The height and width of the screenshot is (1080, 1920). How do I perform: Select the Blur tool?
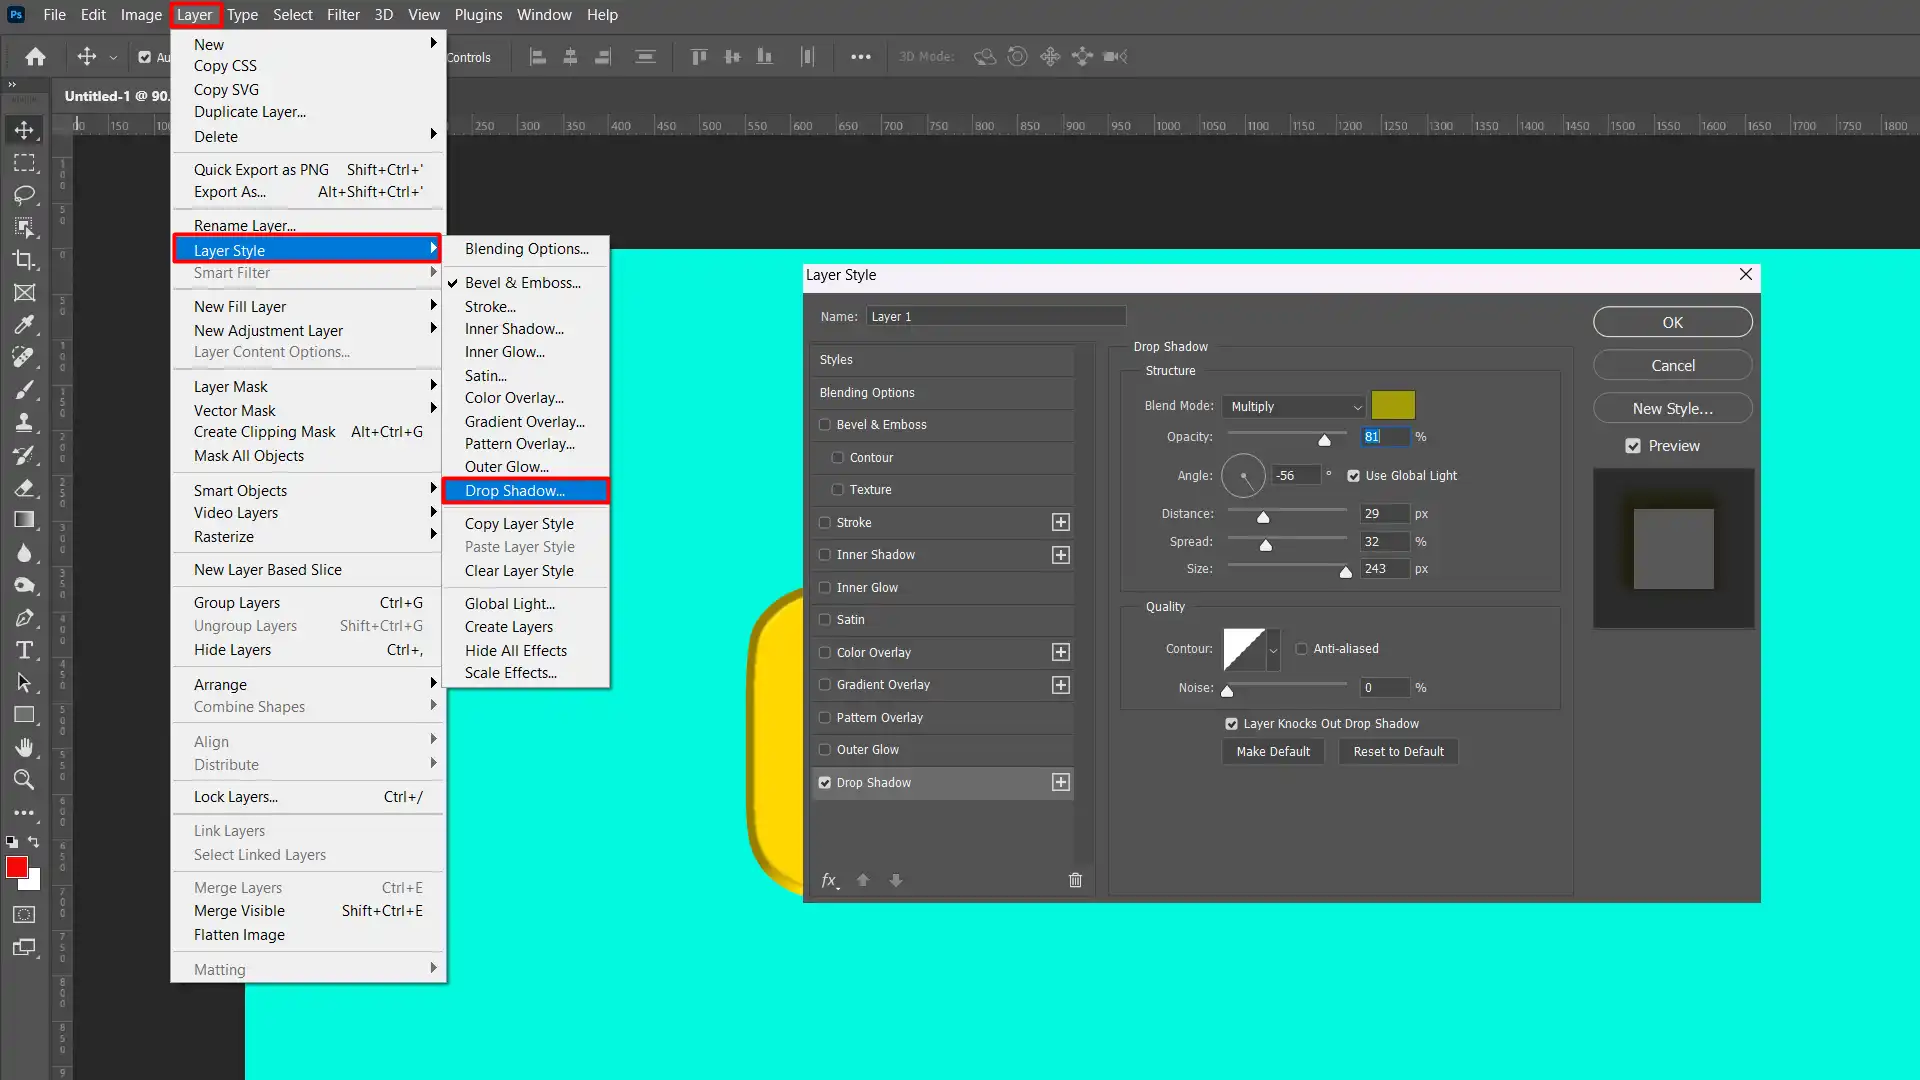[24, 552]
